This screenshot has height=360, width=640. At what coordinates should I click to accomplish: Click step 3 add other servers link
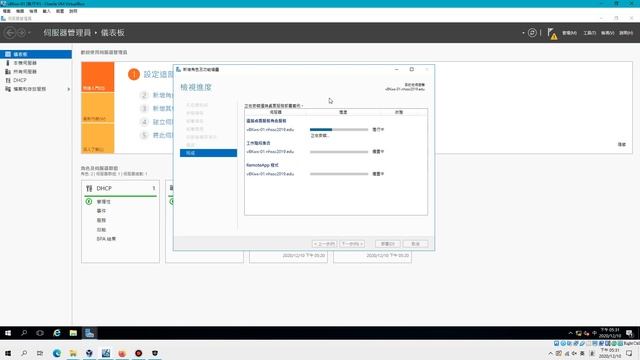(163, 109)
